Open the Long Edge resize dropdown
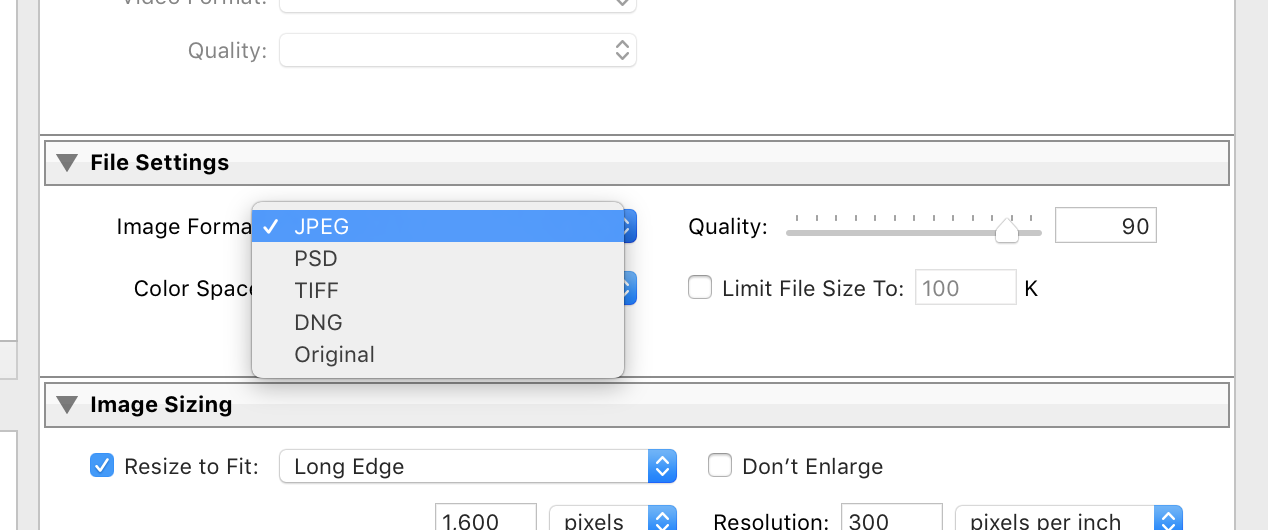This screenshot has height=530, width=1268. (x=478, y=466)
